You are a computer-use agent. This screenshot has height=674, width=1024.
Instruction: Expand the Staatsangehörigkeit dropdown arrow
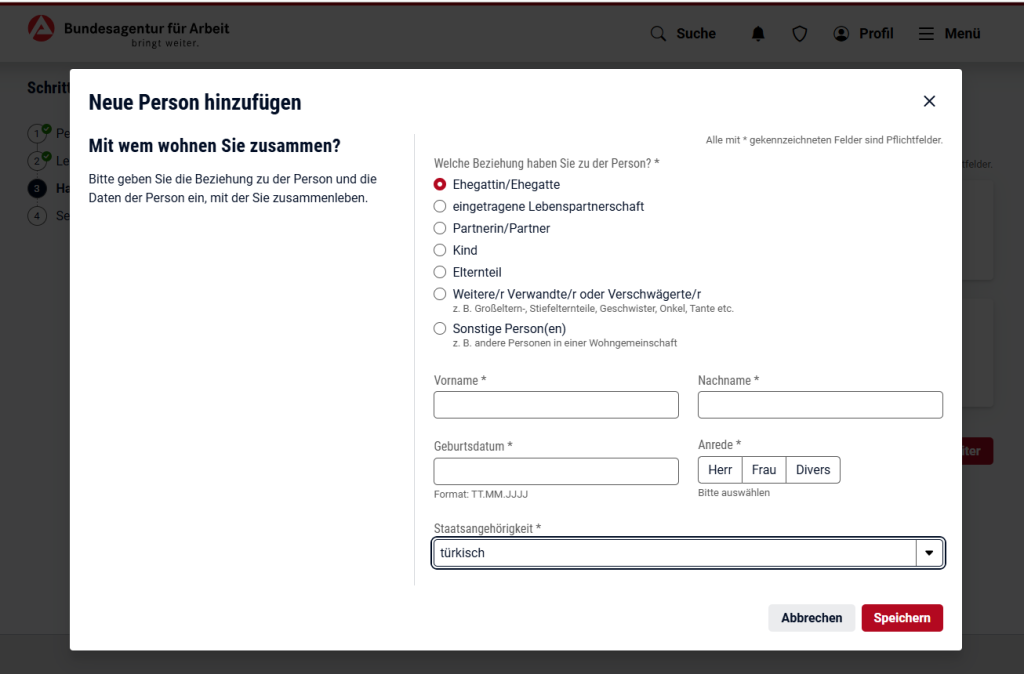929,553
